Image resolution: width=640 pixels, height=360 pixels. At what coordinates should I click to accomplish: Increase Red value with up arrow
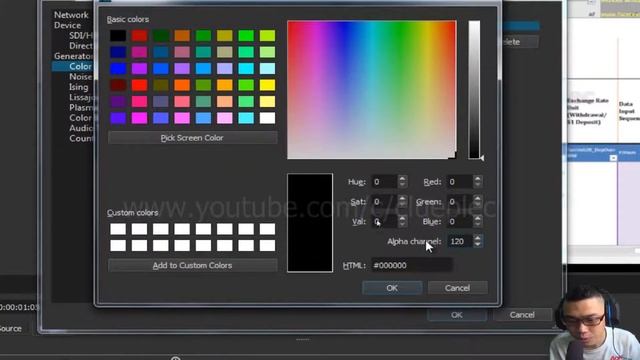click(478, 178)
